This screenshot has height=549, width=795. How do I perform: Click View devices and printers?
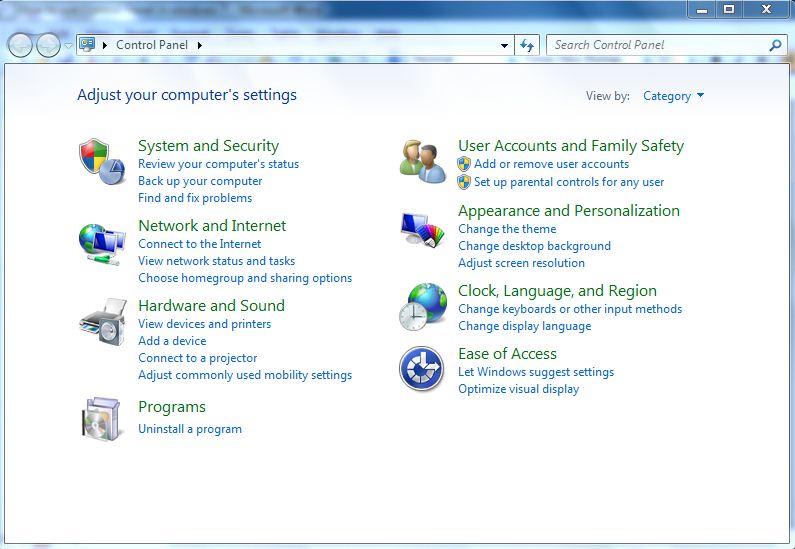click(x=204, y=324)
